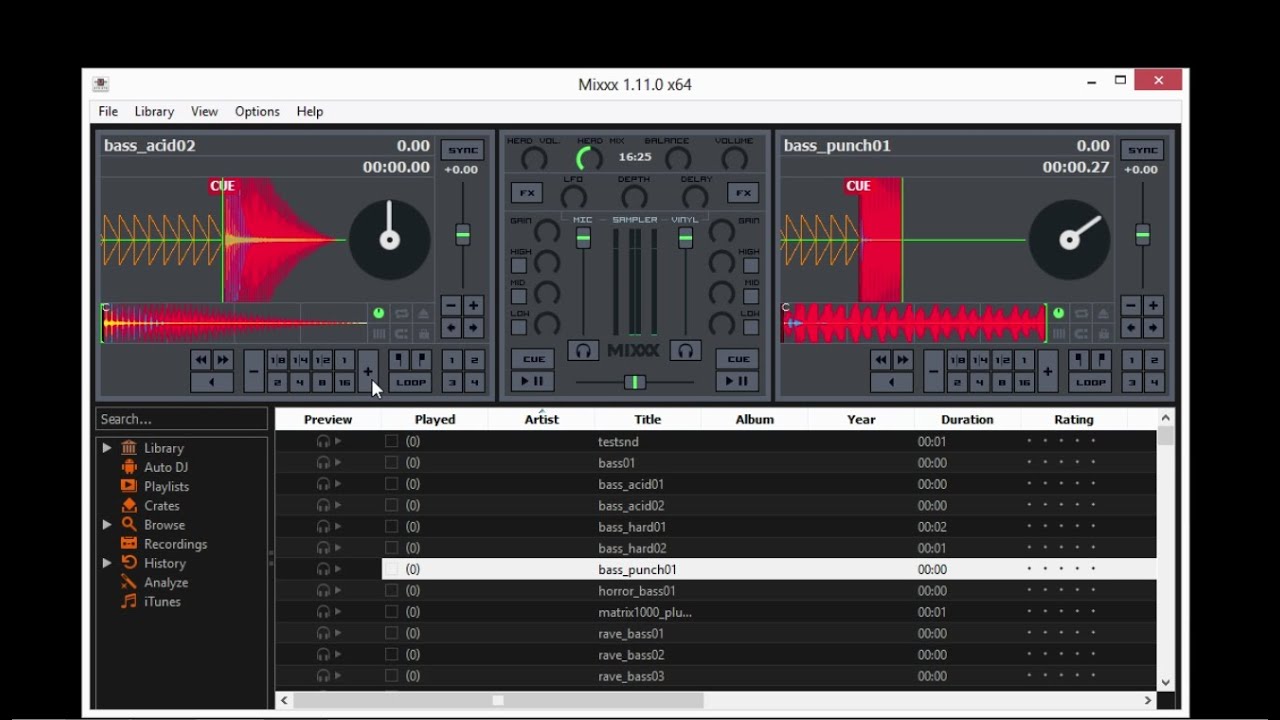Expand the Library tree node
Image resolution: width=1280 pixels, height=720 pixels.
pos(107,448)
